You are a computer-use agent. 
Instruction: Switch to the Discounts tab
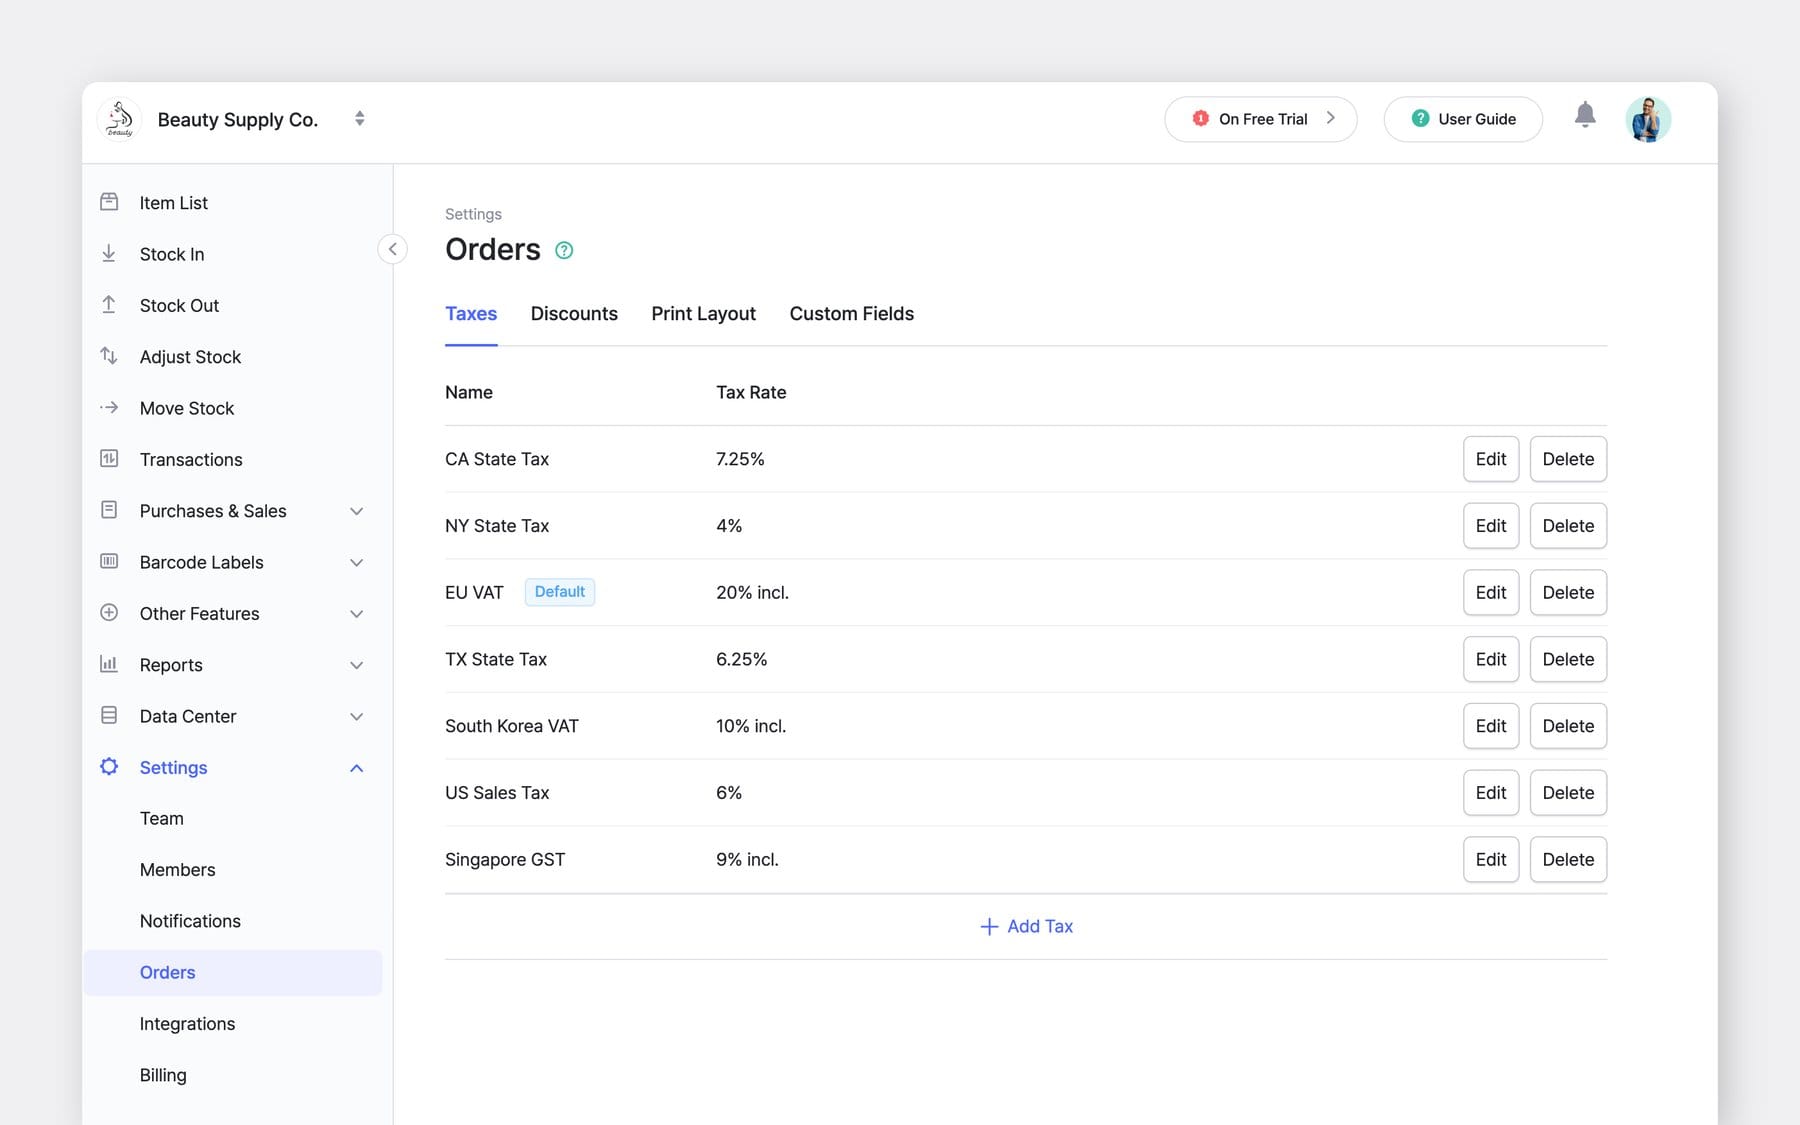point(575,313)
